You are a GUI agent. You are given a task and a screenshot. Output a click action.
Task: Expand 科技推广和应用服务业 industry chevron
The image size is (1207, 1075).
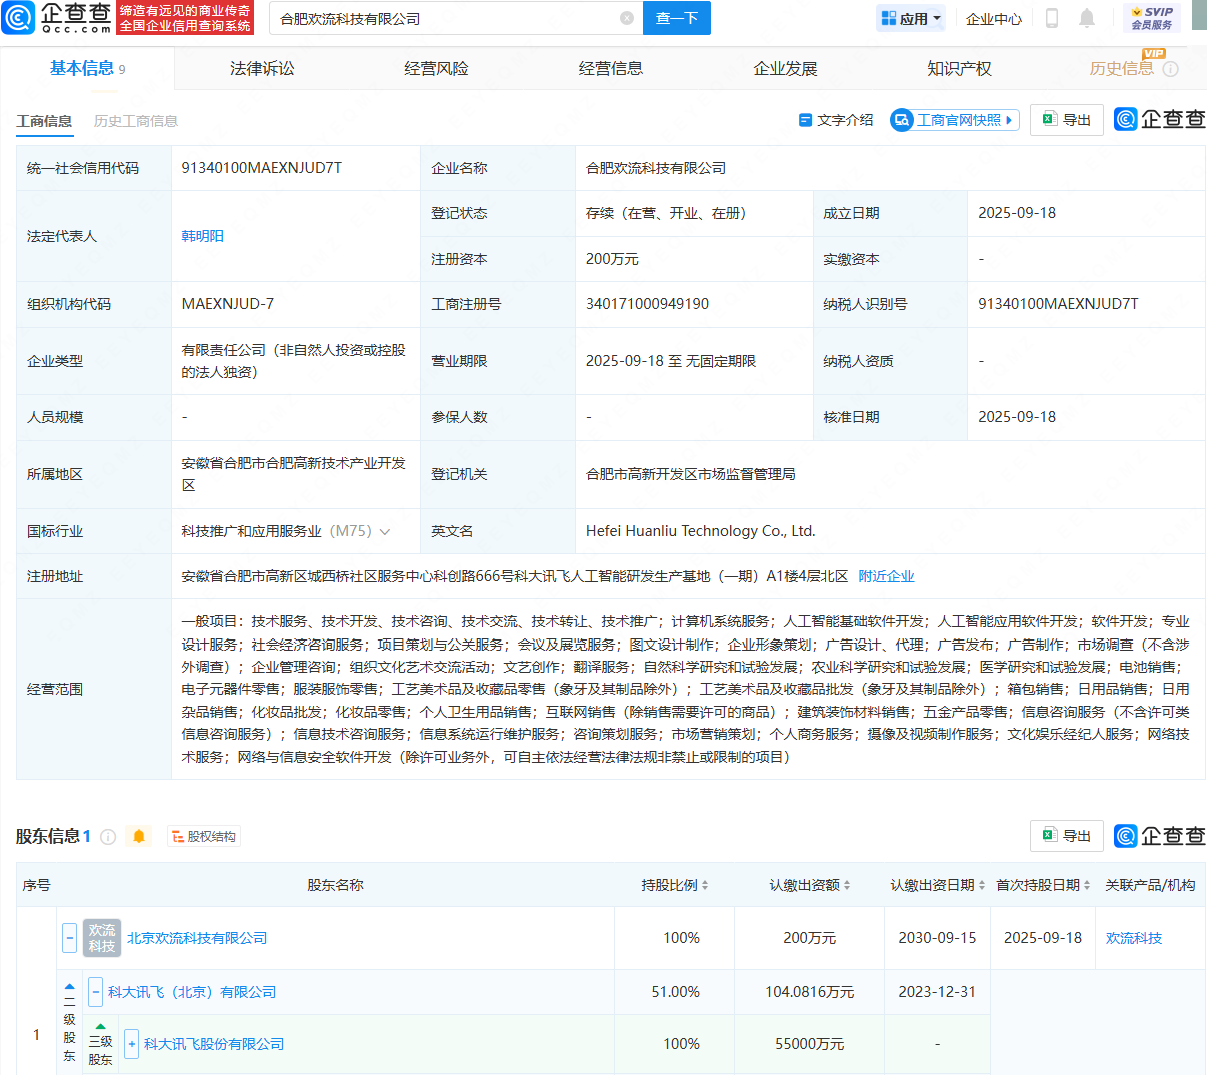385,531
